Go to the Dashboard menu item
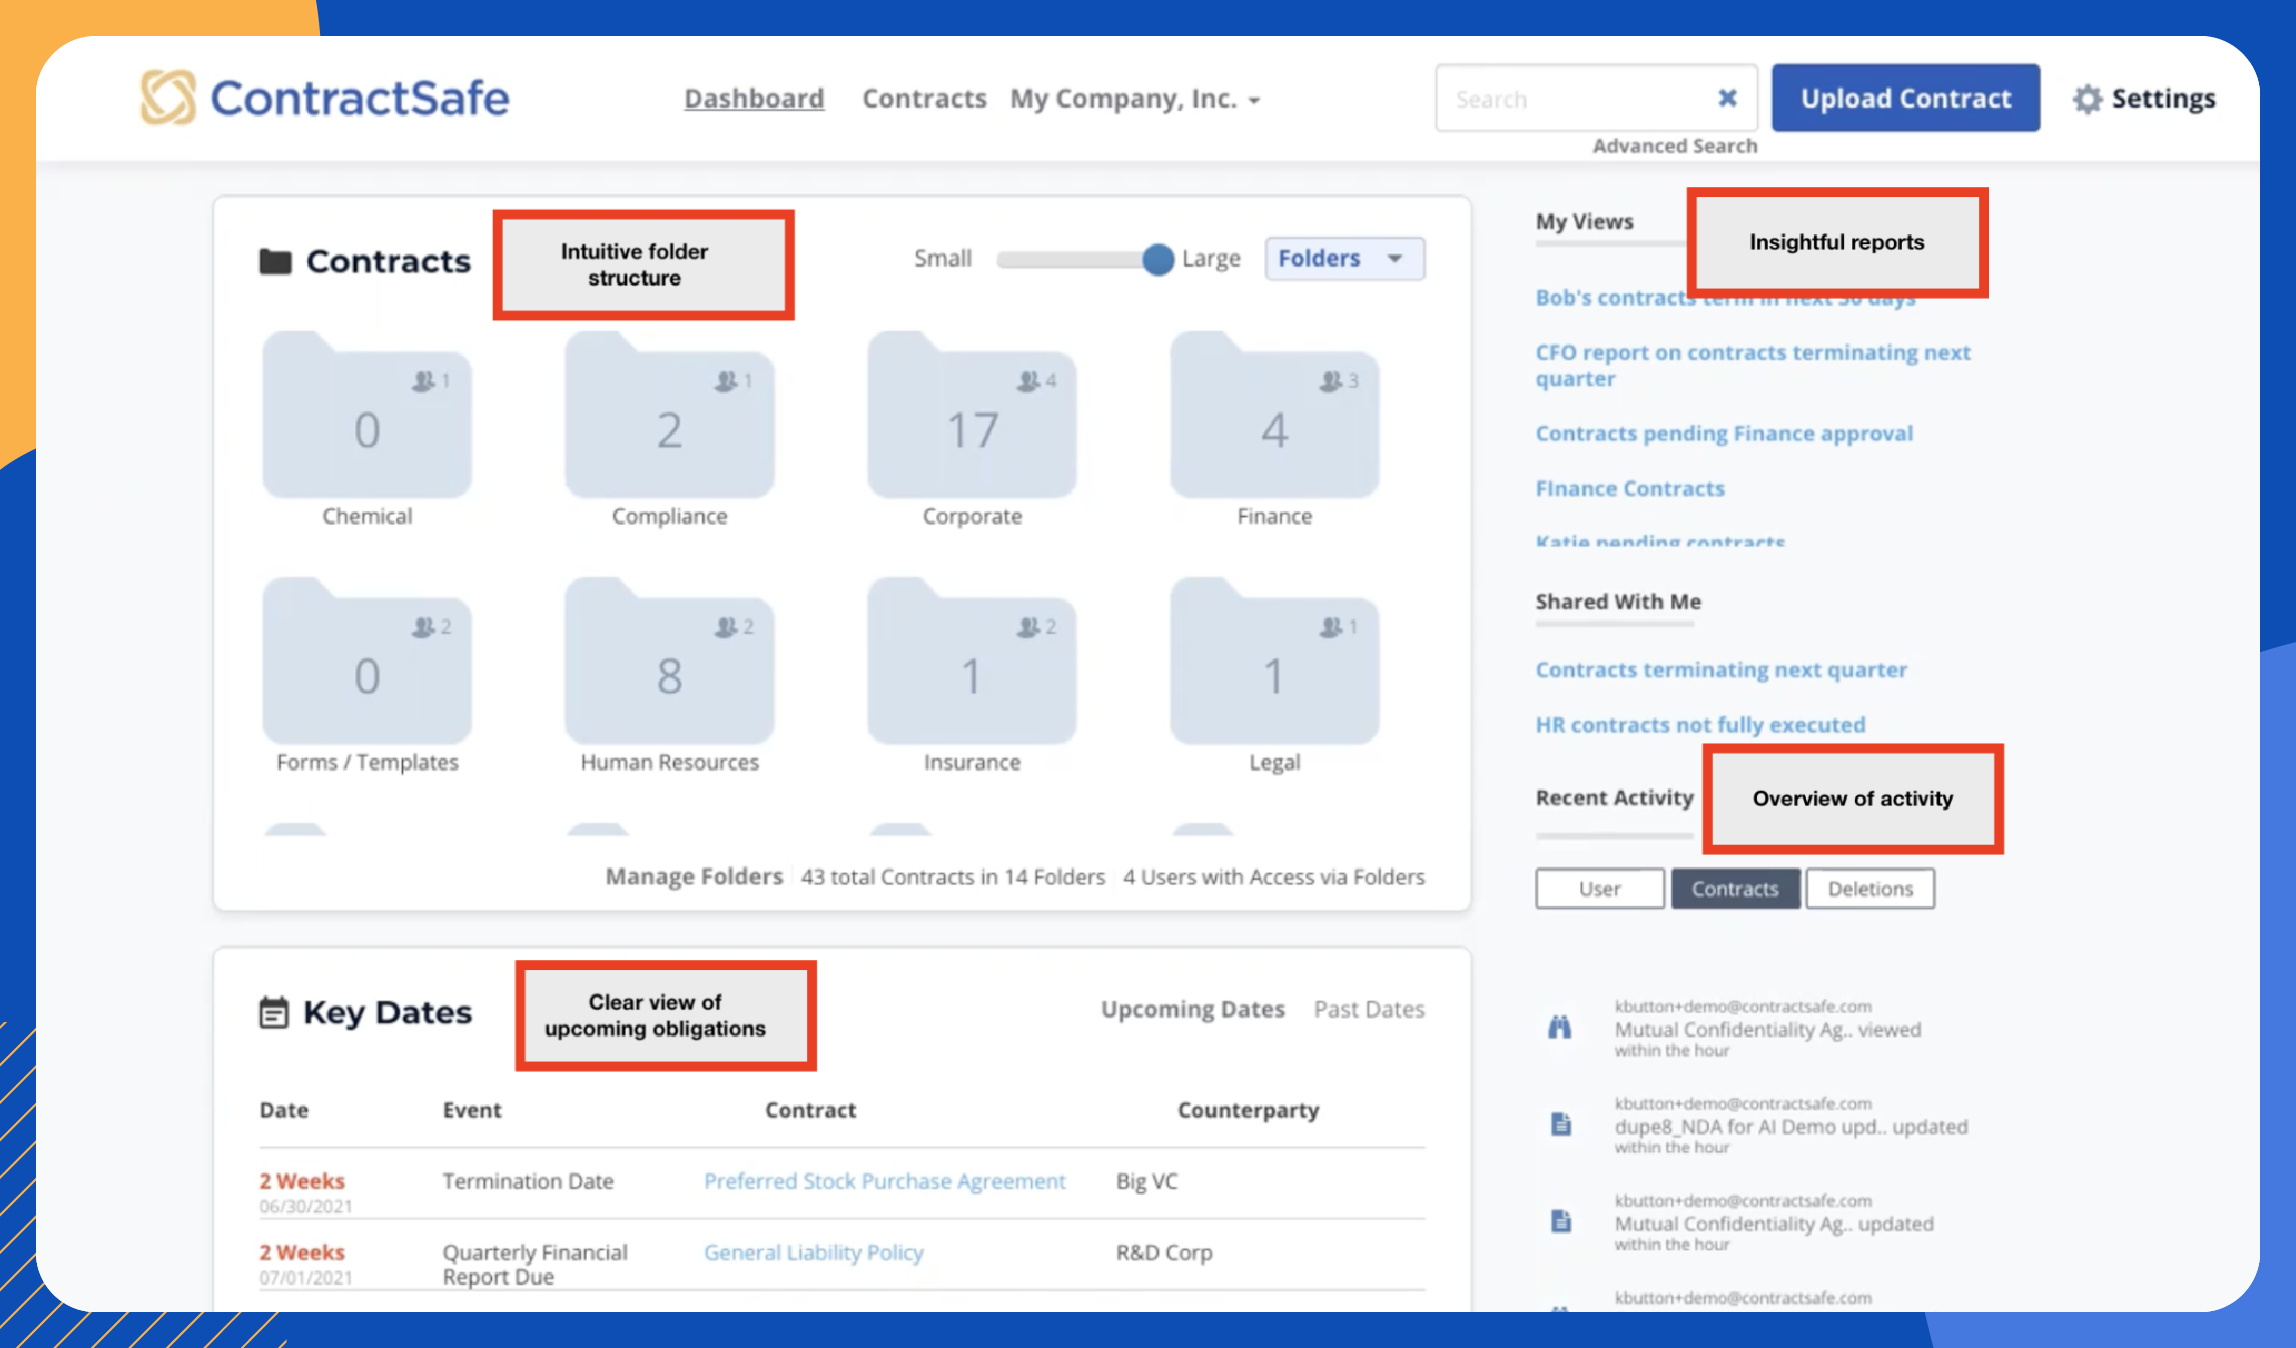 pos(754,99)
